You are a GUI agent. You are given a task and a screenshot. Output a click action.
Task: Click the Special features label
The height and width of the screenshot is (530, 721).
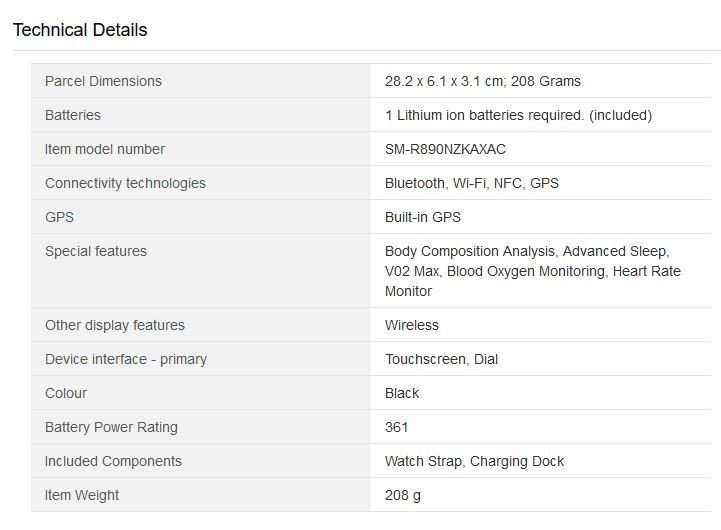(x=96, y=251)
